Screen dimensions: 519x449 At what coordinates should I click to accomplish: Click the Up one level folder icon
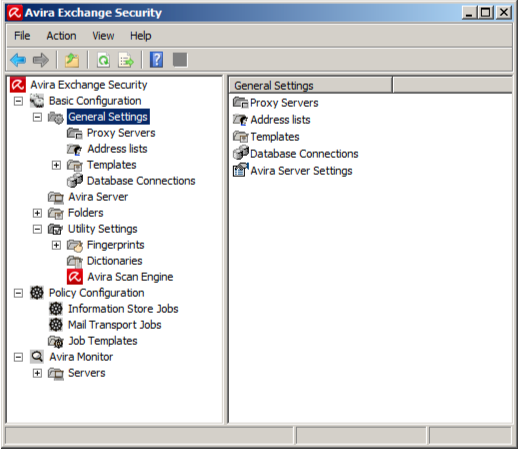(72, 60)
